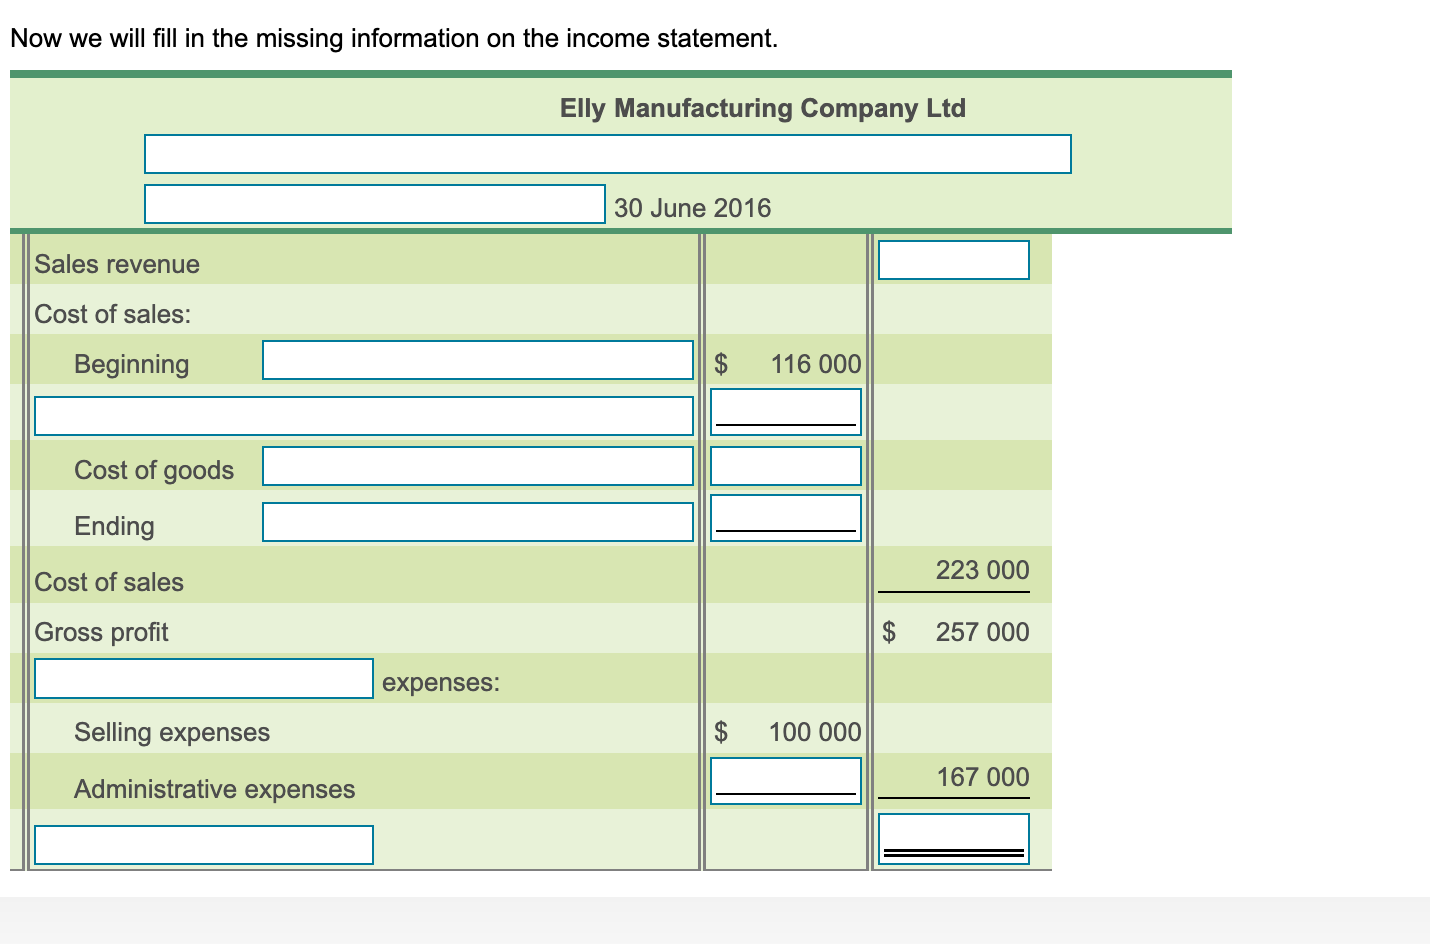Screen dimensions: 1430x944
Task: Click the 223 000 Cost of sales total
Action: 982,570
